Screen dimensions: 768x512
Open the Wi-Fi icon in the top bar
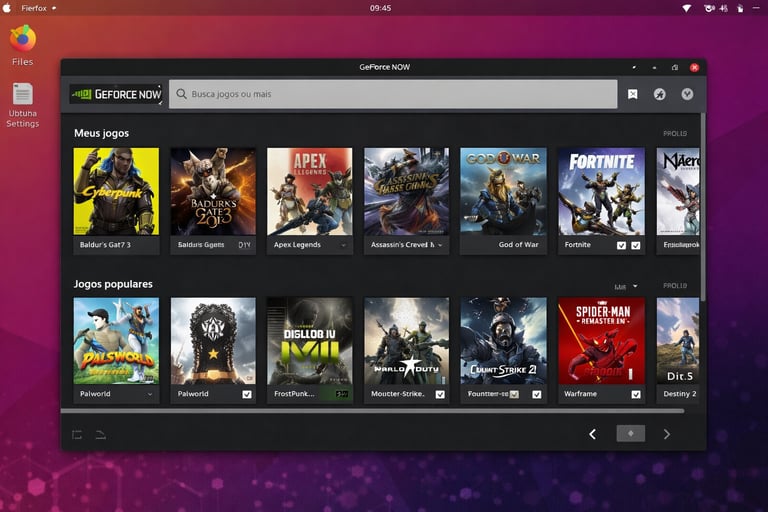[x=687, y=8]
